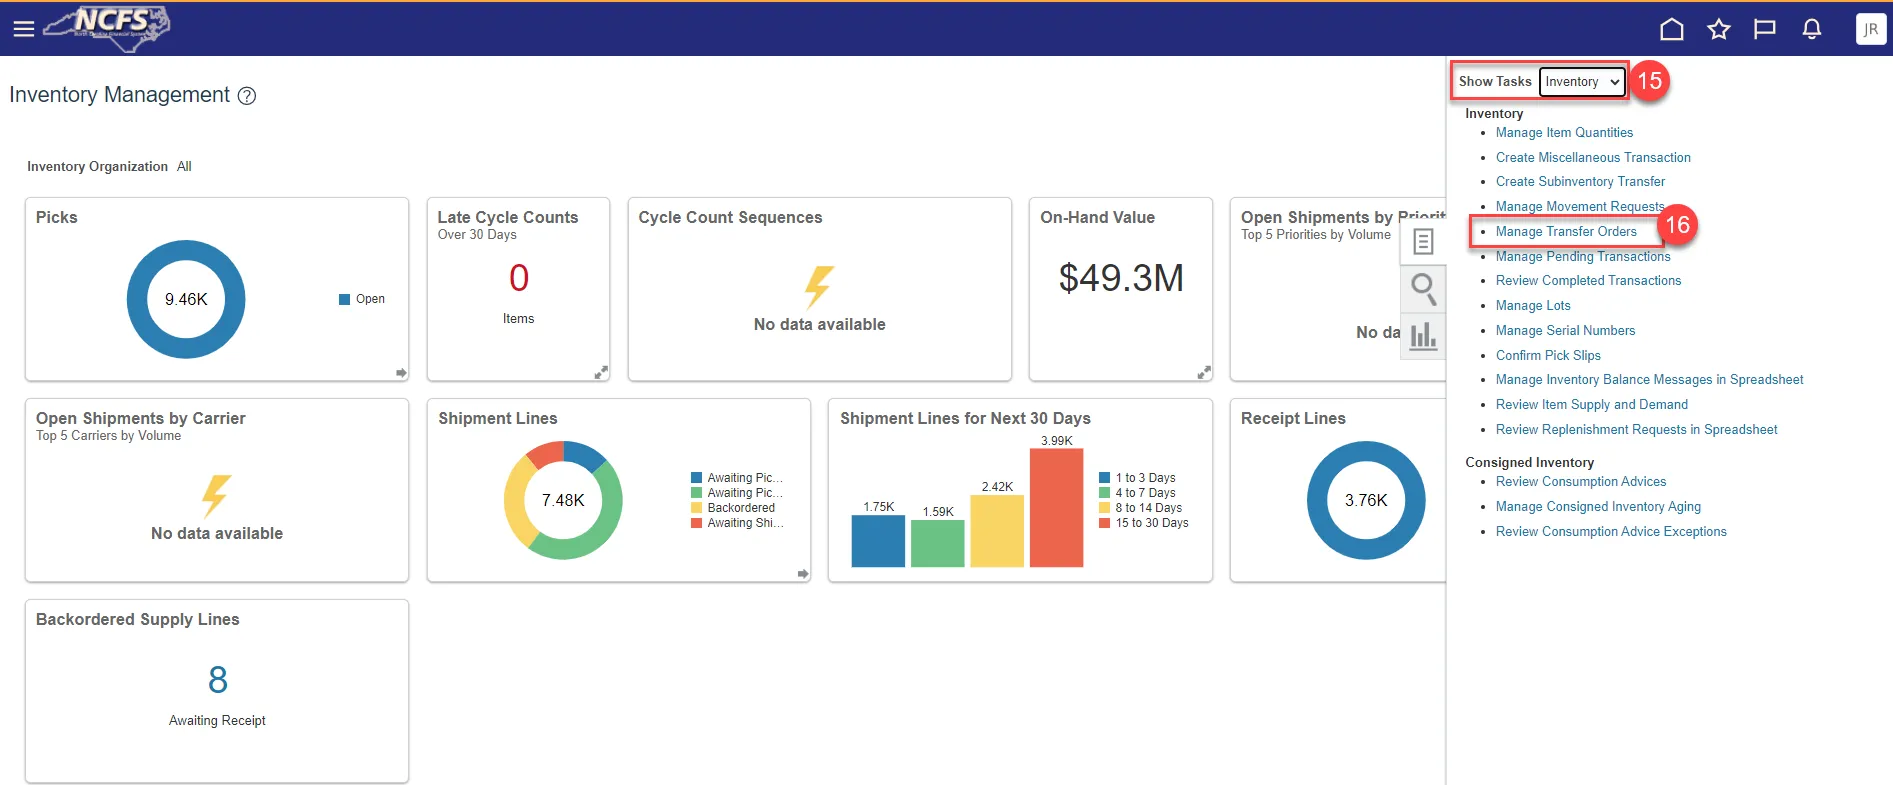Open the hamburger navigation menu

pos(24,29)
